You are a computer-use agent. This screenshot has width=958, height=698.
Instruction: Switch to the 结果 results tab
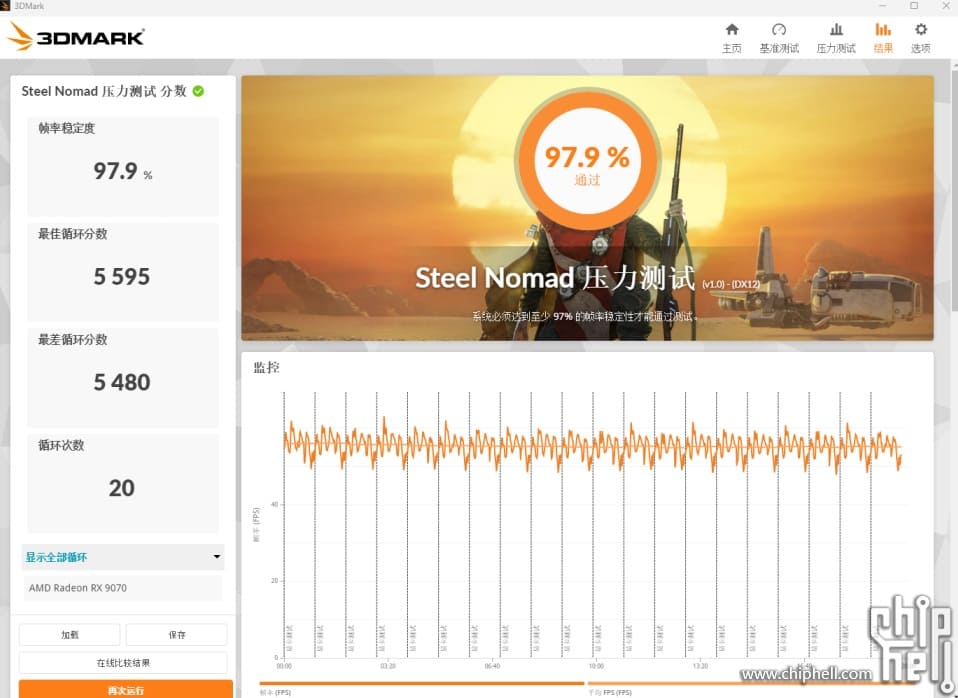click(883, 37)
